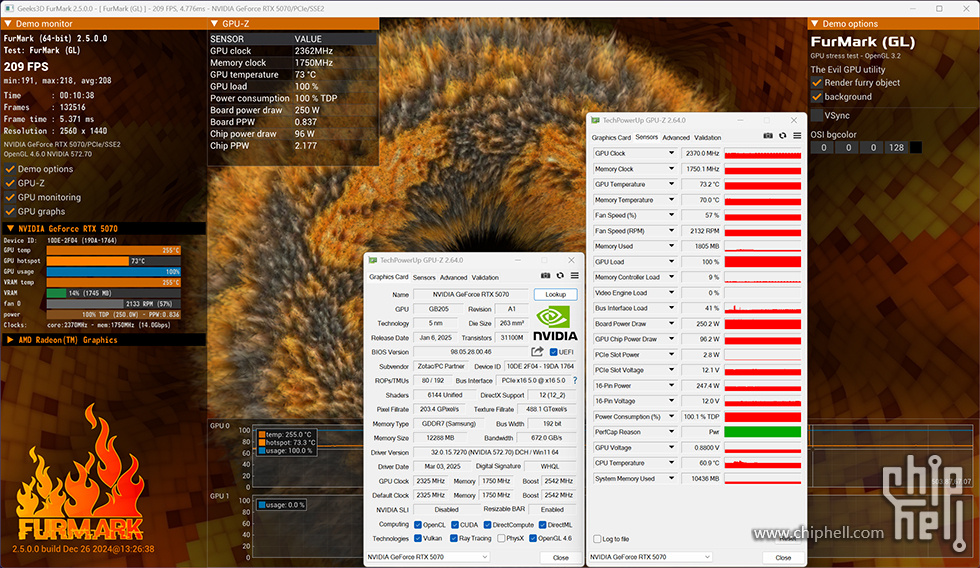Collapse the NVIDIA GeForce RTX 5070 section
This screenshot has width=980, height=568.
pyautogui.click(x=10, y=229)
